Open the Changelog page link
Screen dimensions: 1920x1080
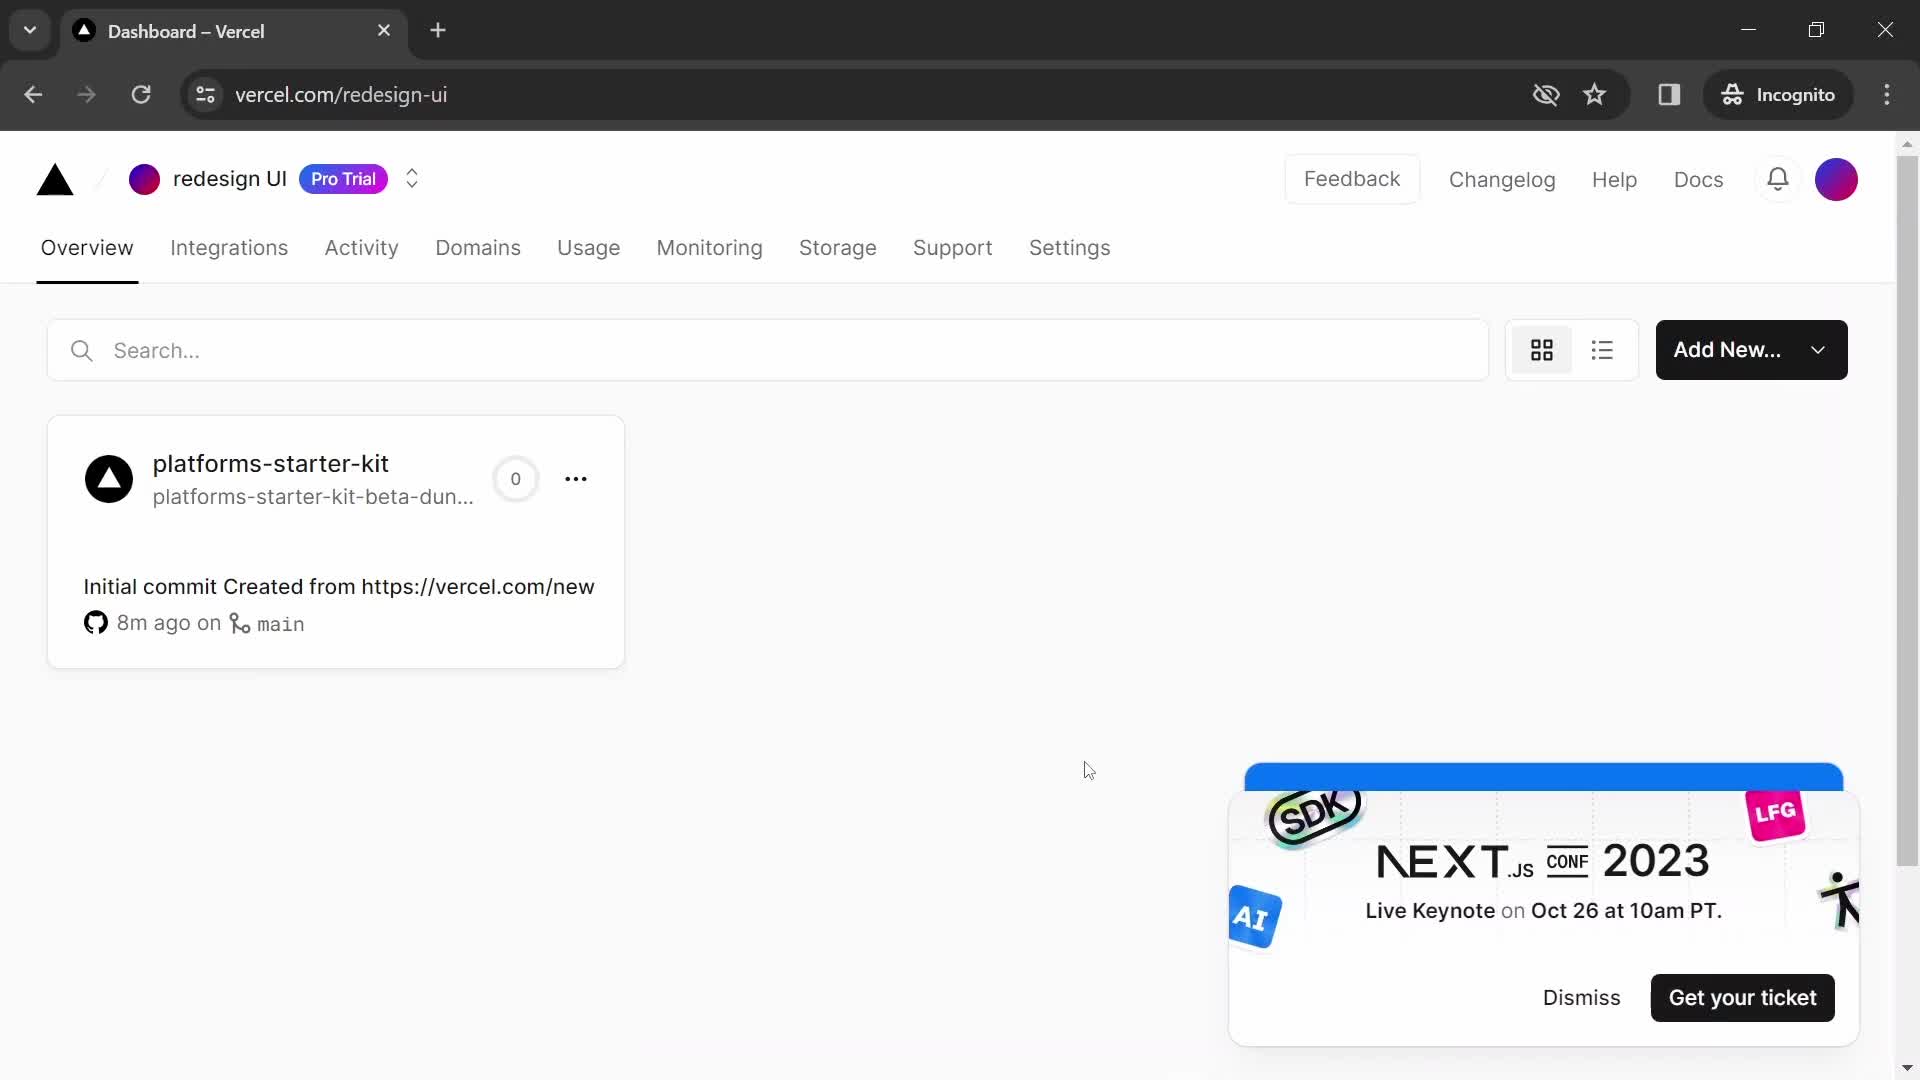[x=1501, y=178]
